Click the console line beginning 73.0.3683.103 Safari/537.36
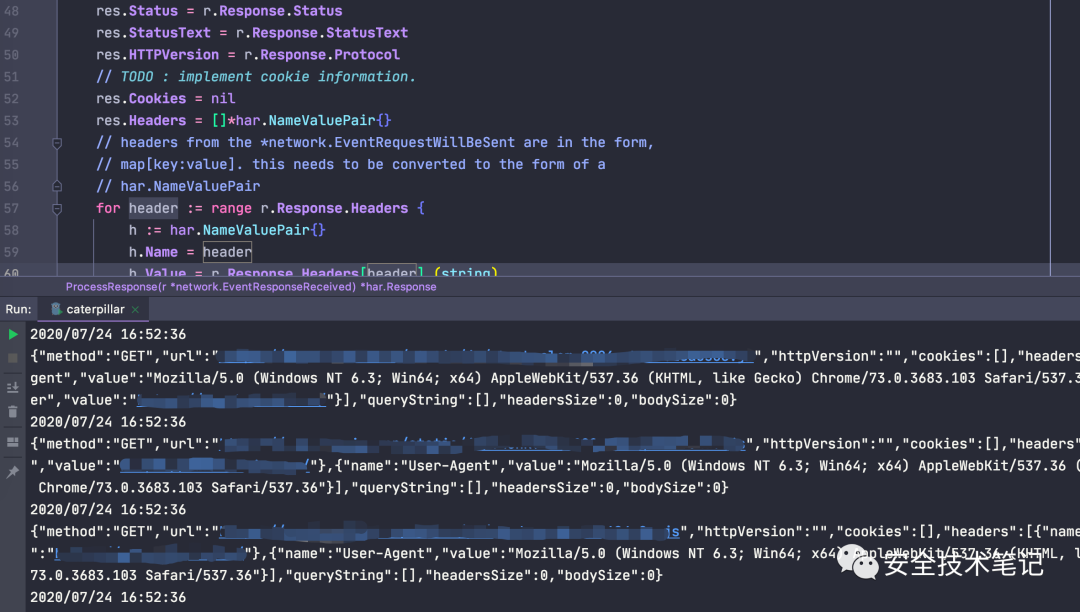Viewport: 1080px width, 612px height. tap(346, 575)
